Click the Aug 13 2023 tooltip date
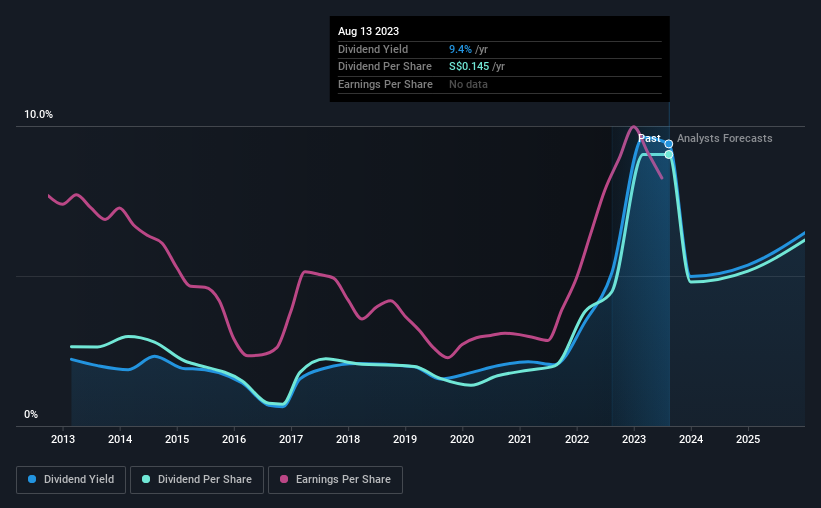The height and width of the screenshot is (508, 821). (x=369, y=31)
